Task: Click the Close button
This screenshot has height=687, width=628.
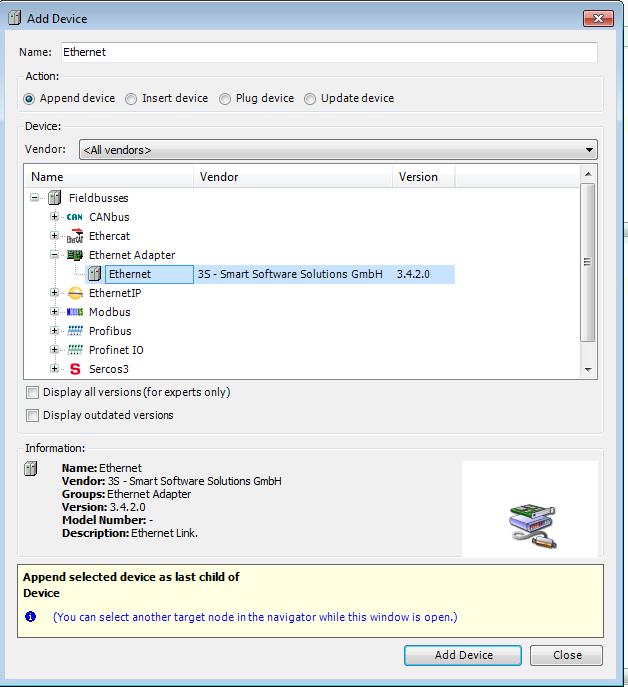Action: point(567,655)
